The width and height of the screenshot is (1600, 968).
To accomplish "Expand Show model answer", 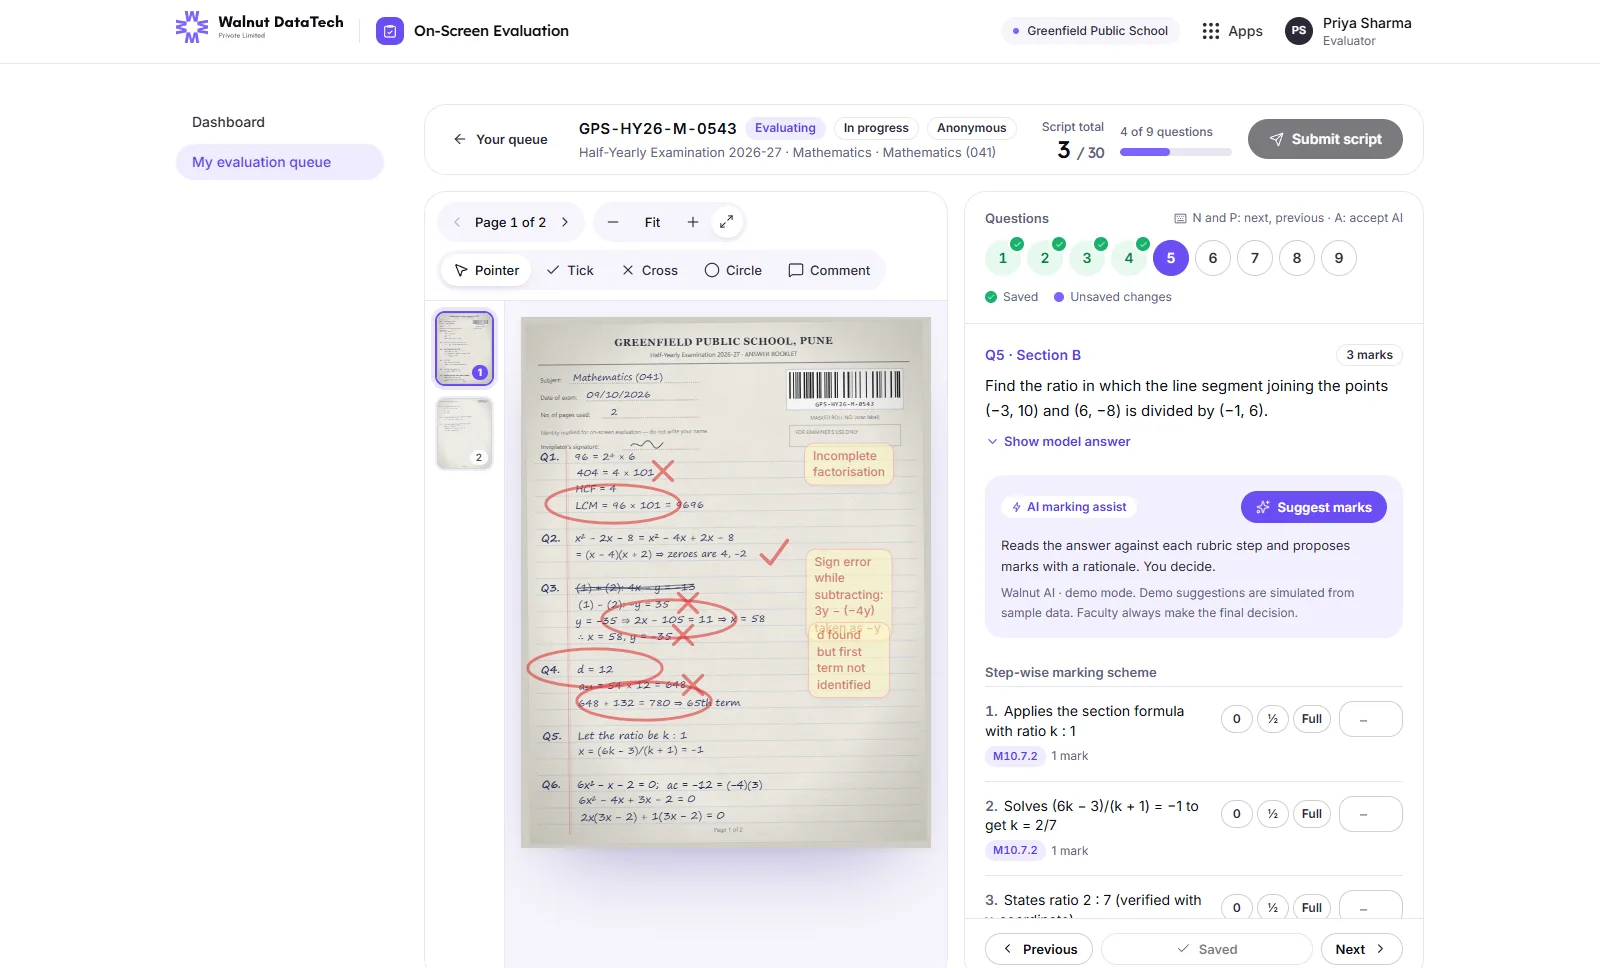I will [x=1058, y=441].
